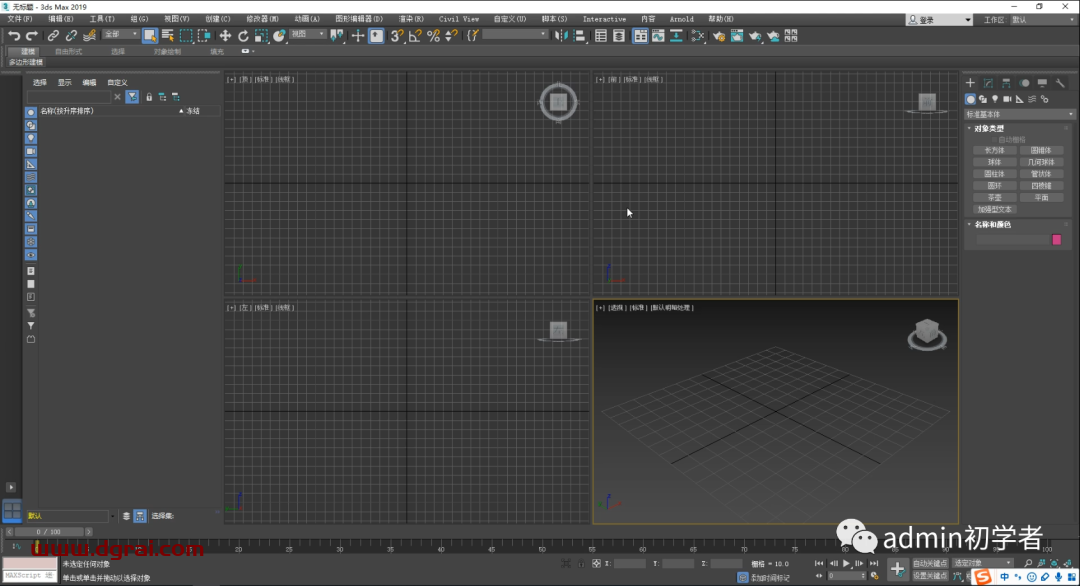Open the Hierarchy panel tab icon
Viewport: 1080px width, 586px height.
[x=1006, y=83]
